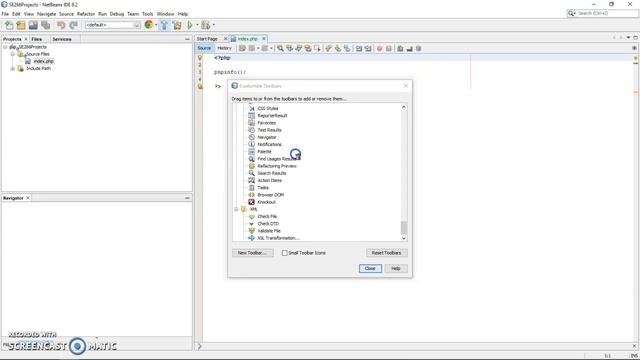Close the index.php editor tab
Image resolution: width=640 pixels, height=360 pixels.
264,39
